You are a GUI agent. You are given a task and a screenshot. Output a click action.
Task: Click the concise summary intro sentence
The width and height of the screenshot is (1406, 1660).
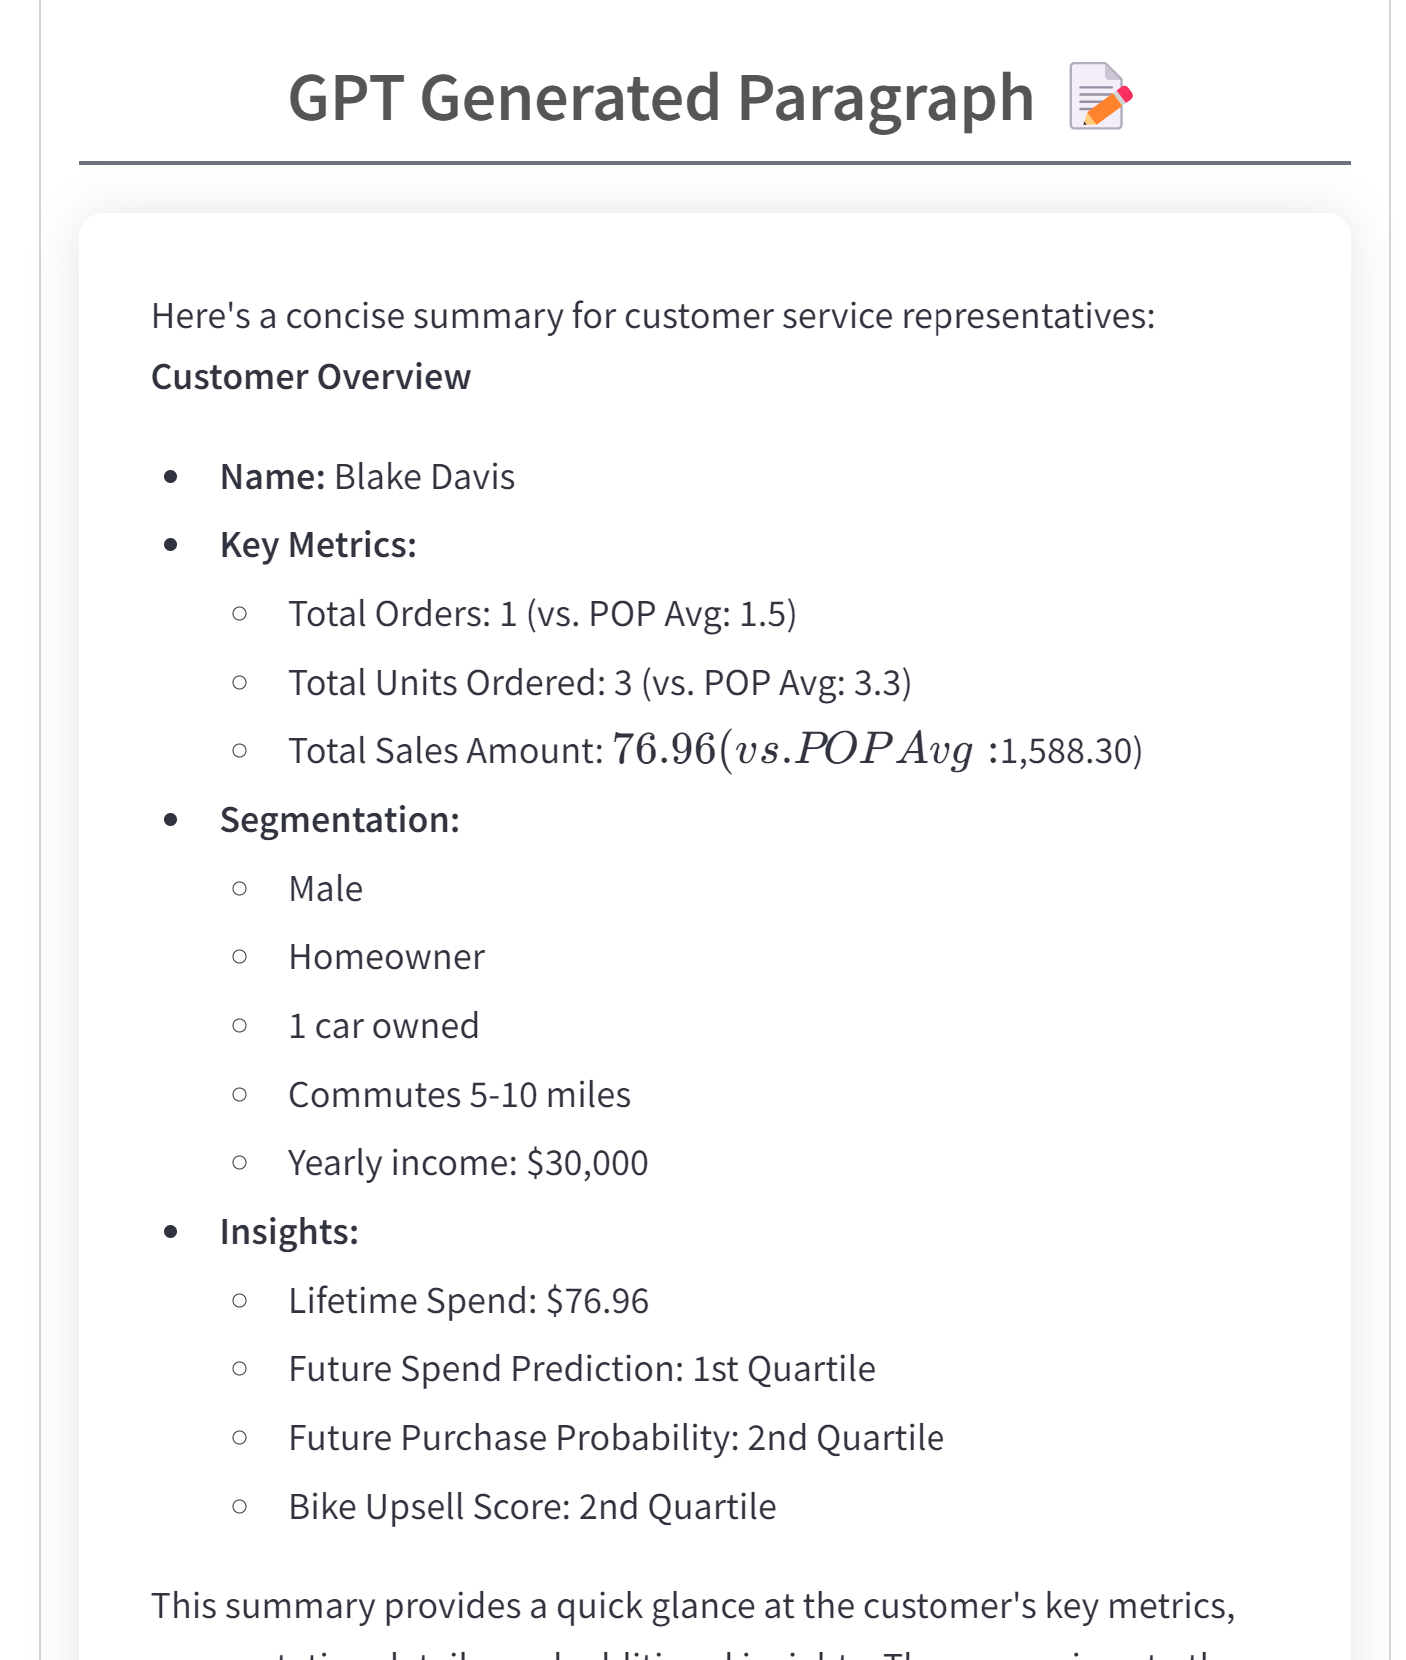pos(652,316)
